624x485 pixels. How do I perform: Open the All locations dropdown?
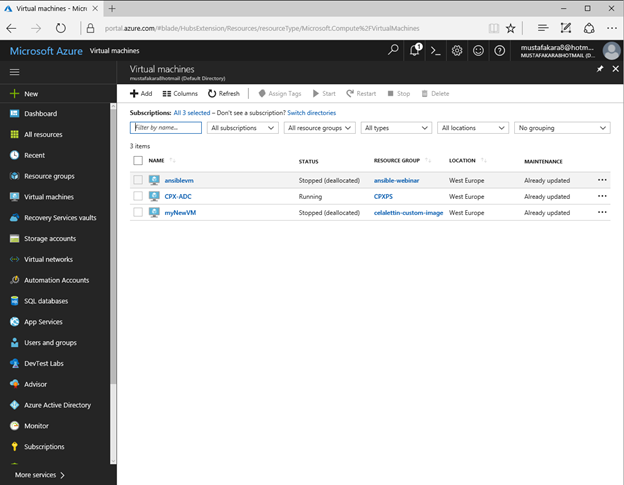[473, 128]
